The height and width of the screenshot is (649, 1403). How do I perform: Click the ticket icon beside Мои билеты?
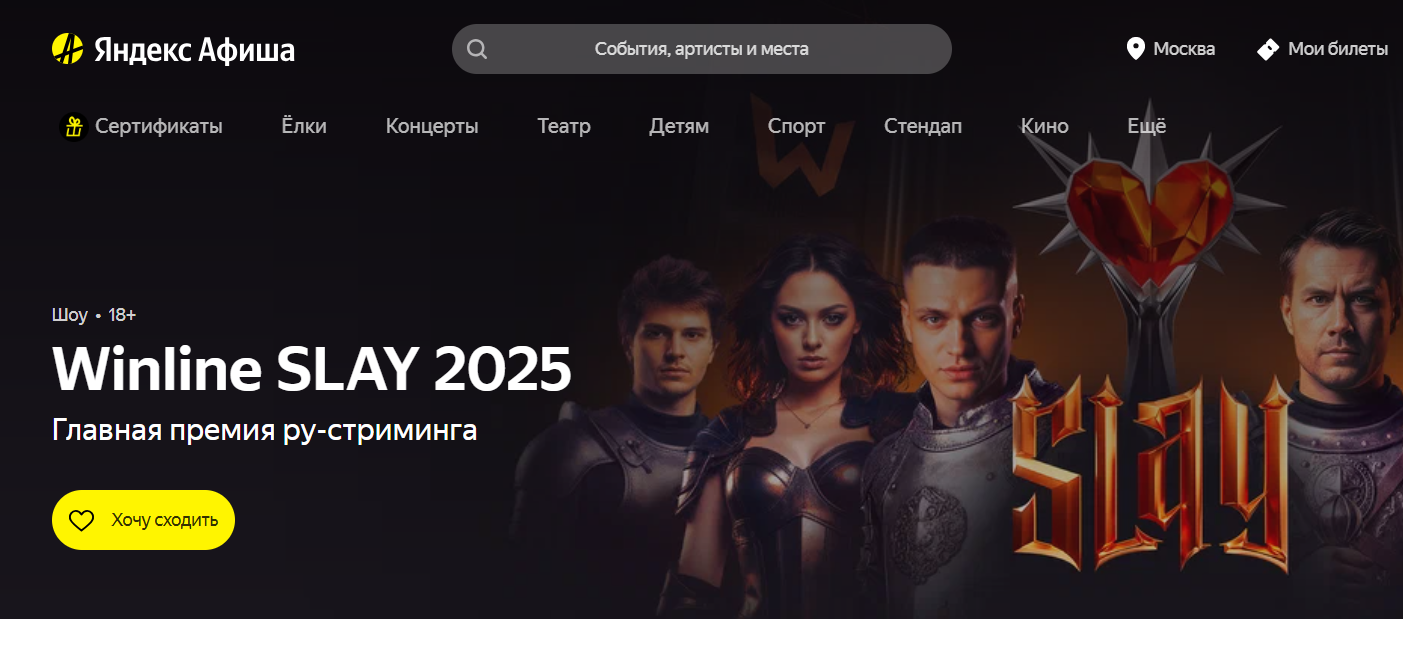pyautogui.click(x=1268, y=49)
